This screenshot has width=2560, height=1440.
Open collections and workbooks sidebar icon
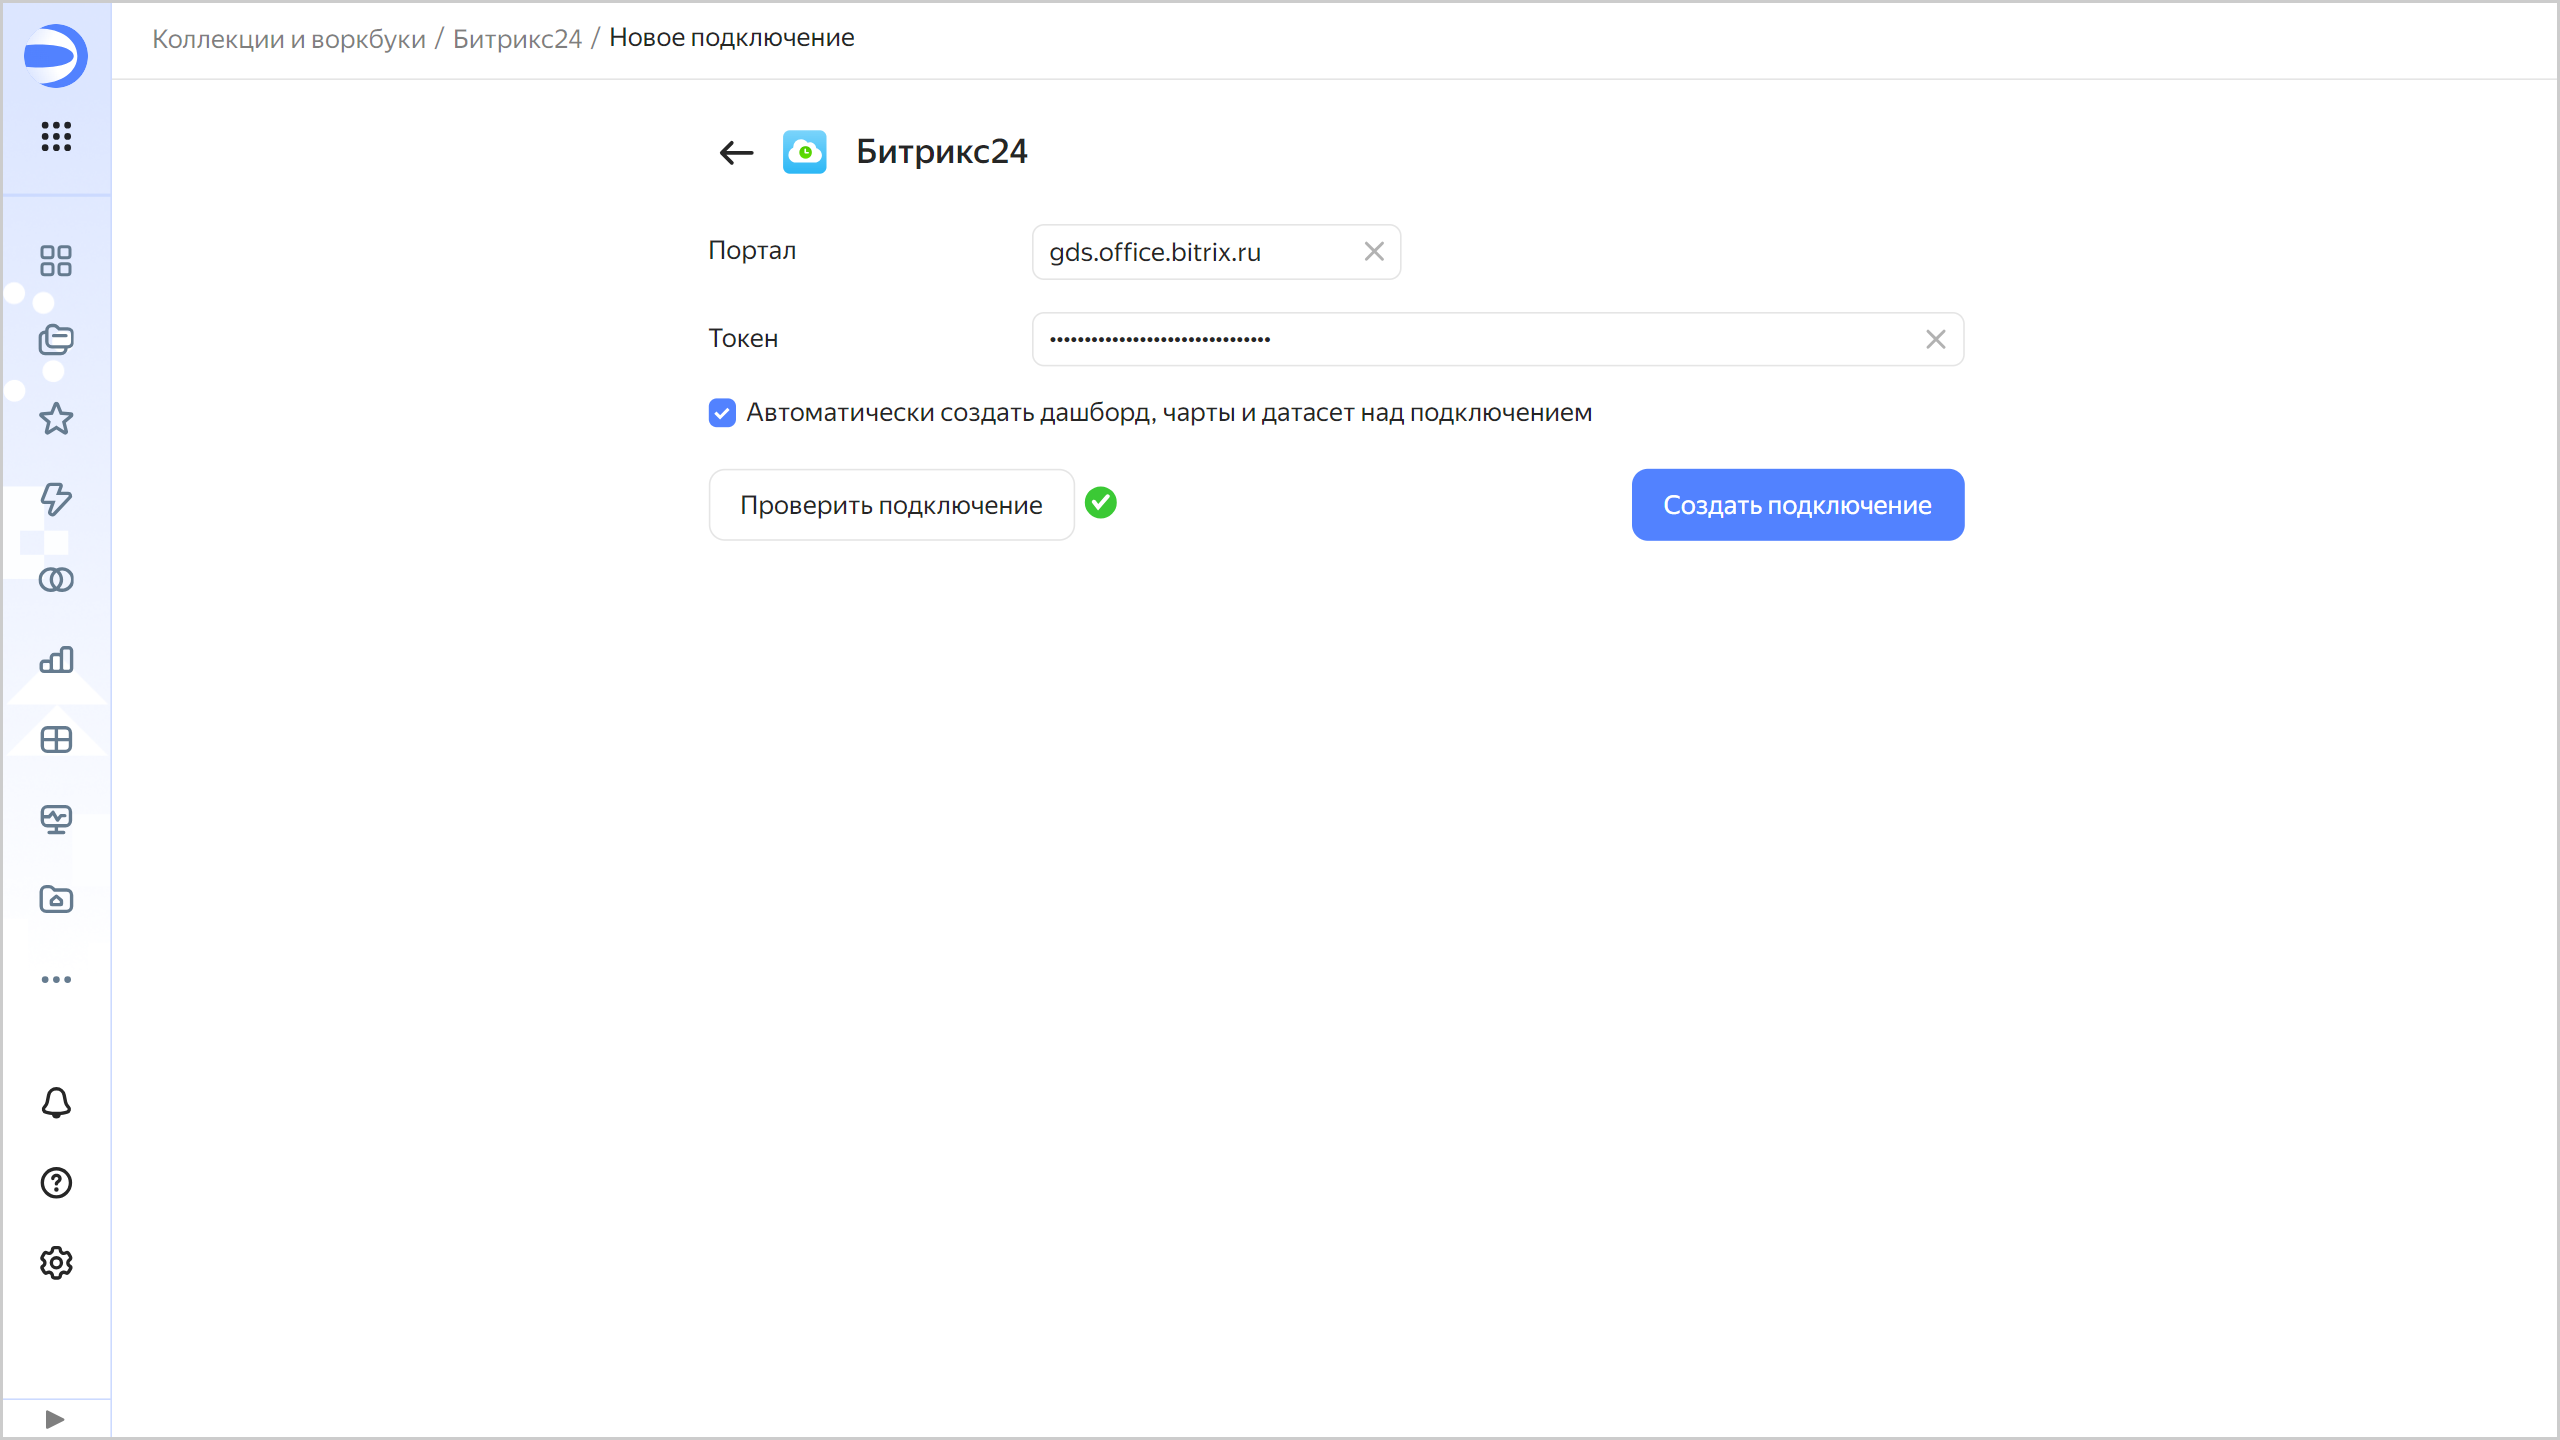point(56,340)
